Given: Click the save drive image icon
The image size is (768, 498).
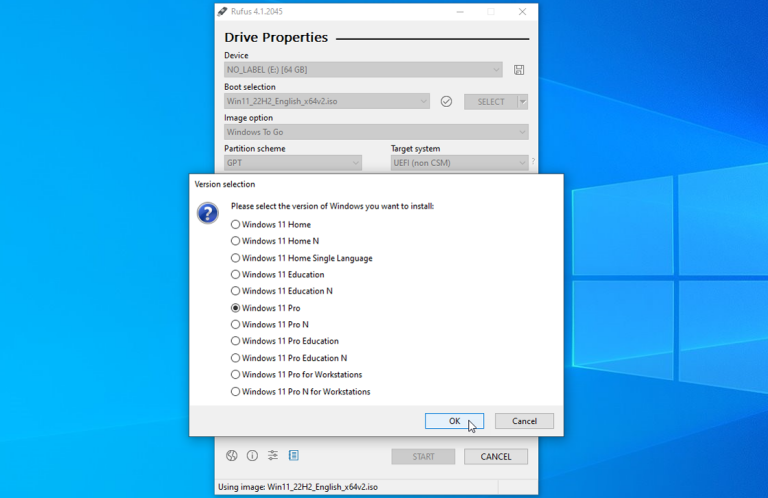Looking at the screenshot, I should [x=519, y=70].
